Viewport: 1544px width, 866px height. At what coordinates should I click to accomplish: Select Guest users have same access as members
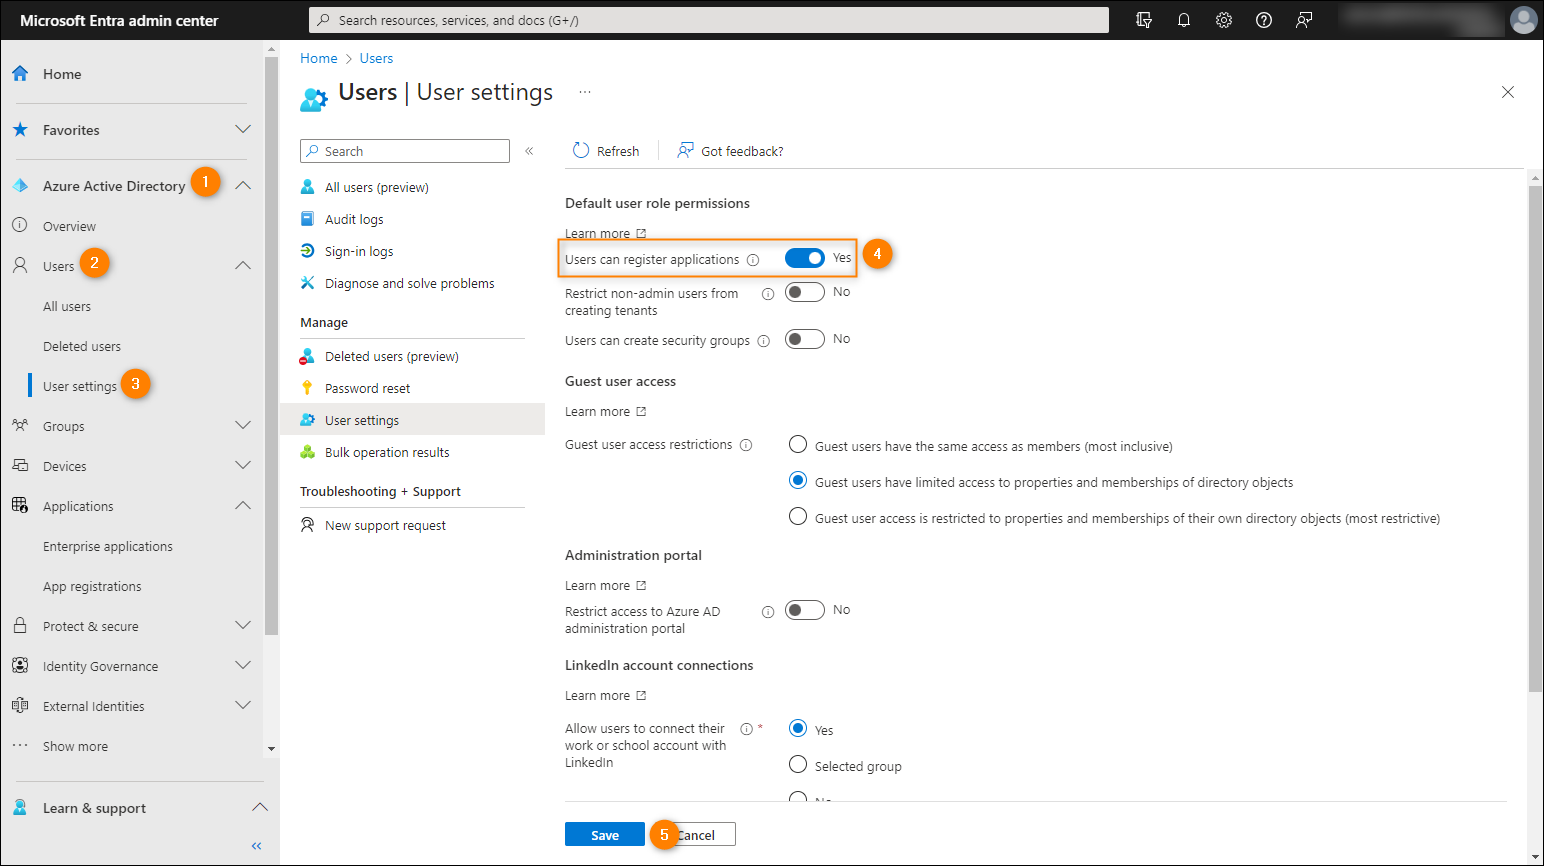click(x=798, y=444)
